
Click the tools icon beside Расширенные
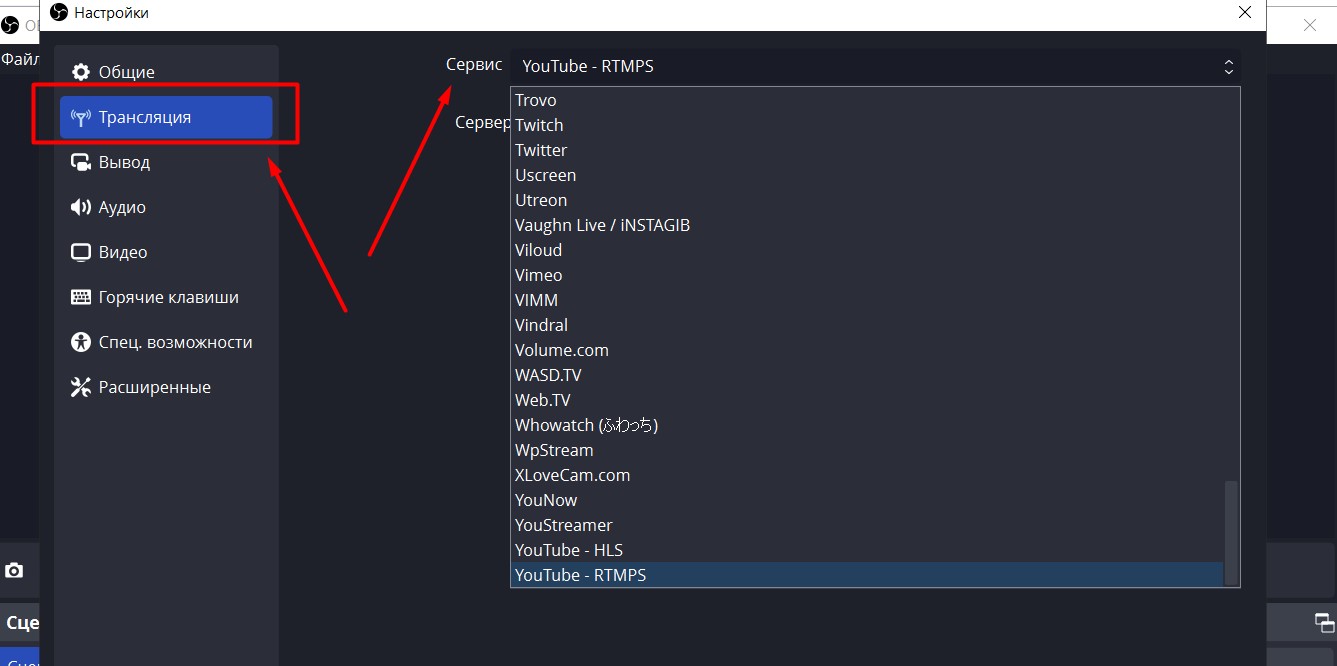pos(81,387)
